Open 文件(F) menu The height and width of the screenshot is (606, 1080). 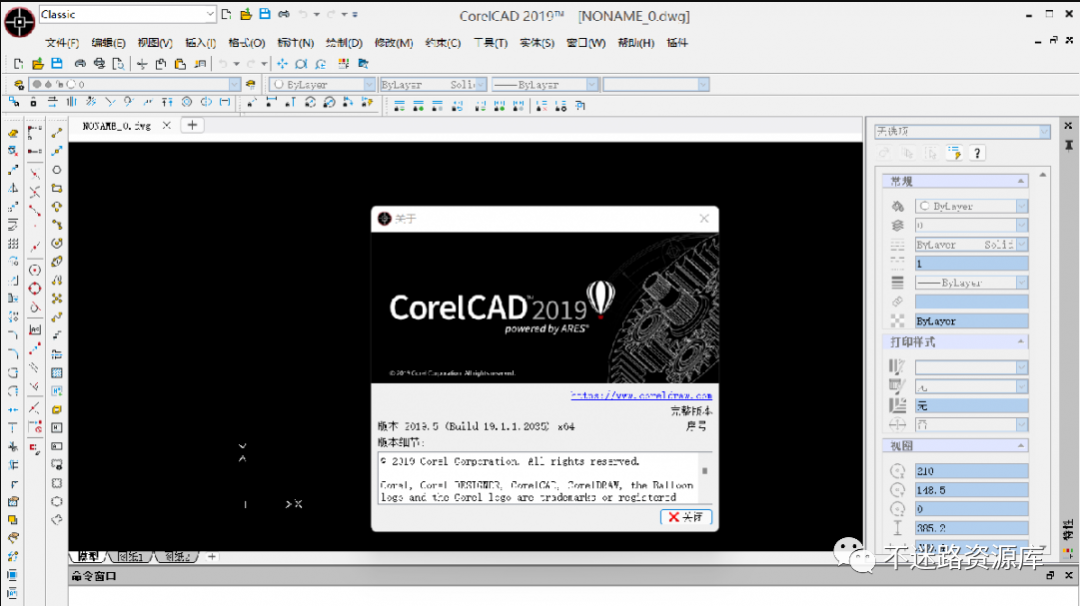(x=62, y=43)
